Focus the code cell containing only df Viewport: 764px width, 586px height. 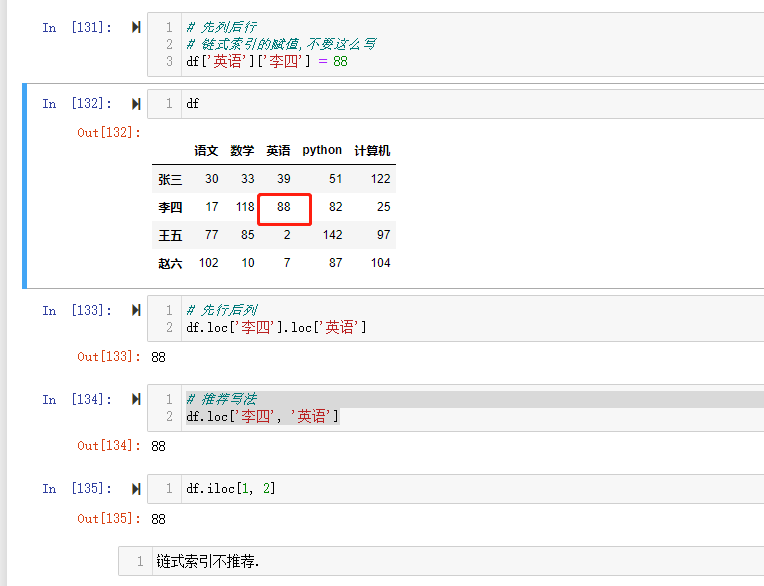coord(400,104)
